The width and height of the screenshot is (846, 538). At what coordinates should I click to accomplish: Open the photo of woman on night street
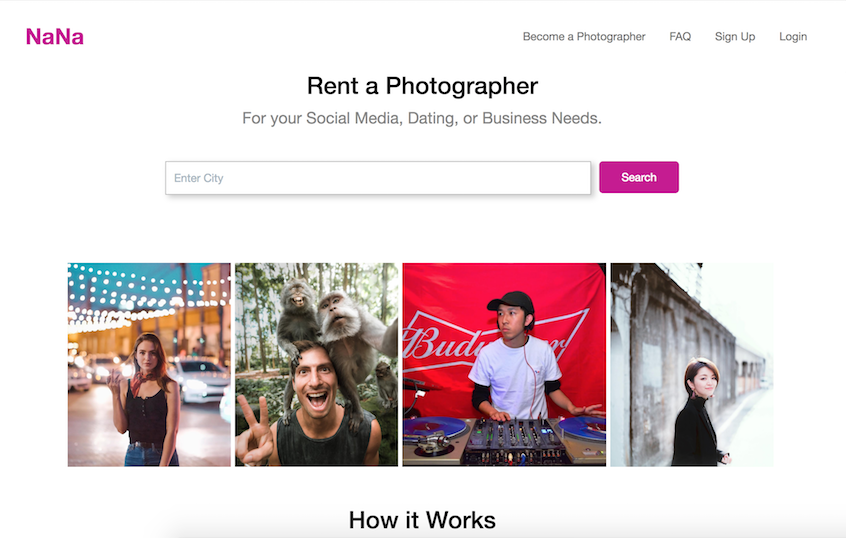pos(149,364)
